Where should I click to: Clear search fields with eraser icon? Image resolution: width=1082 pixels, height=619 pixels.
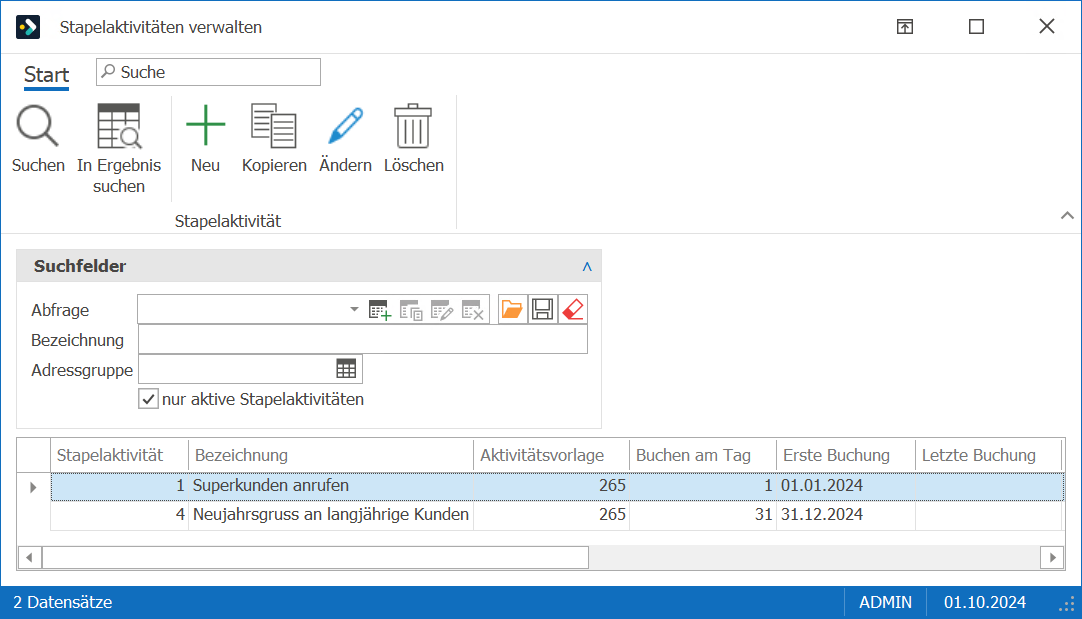[x=573, y=309]
